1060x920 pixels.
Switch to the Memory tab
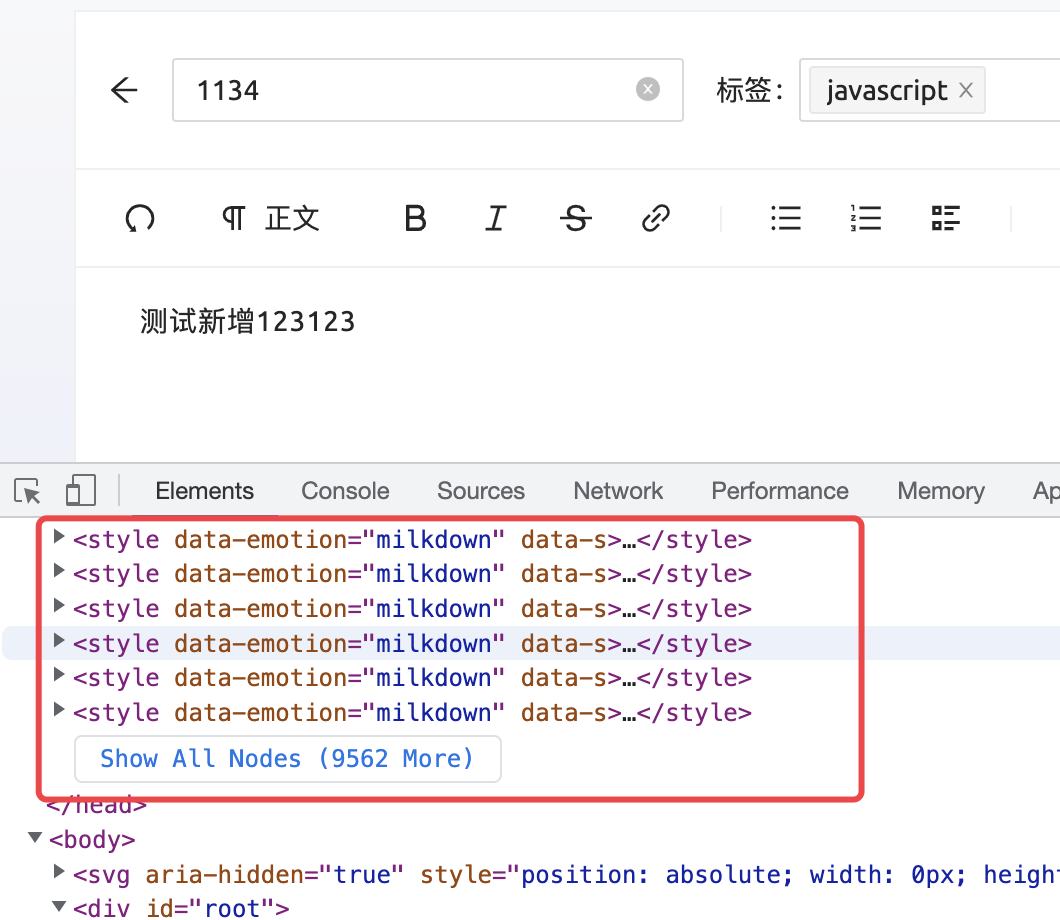[x=940, y=491]
